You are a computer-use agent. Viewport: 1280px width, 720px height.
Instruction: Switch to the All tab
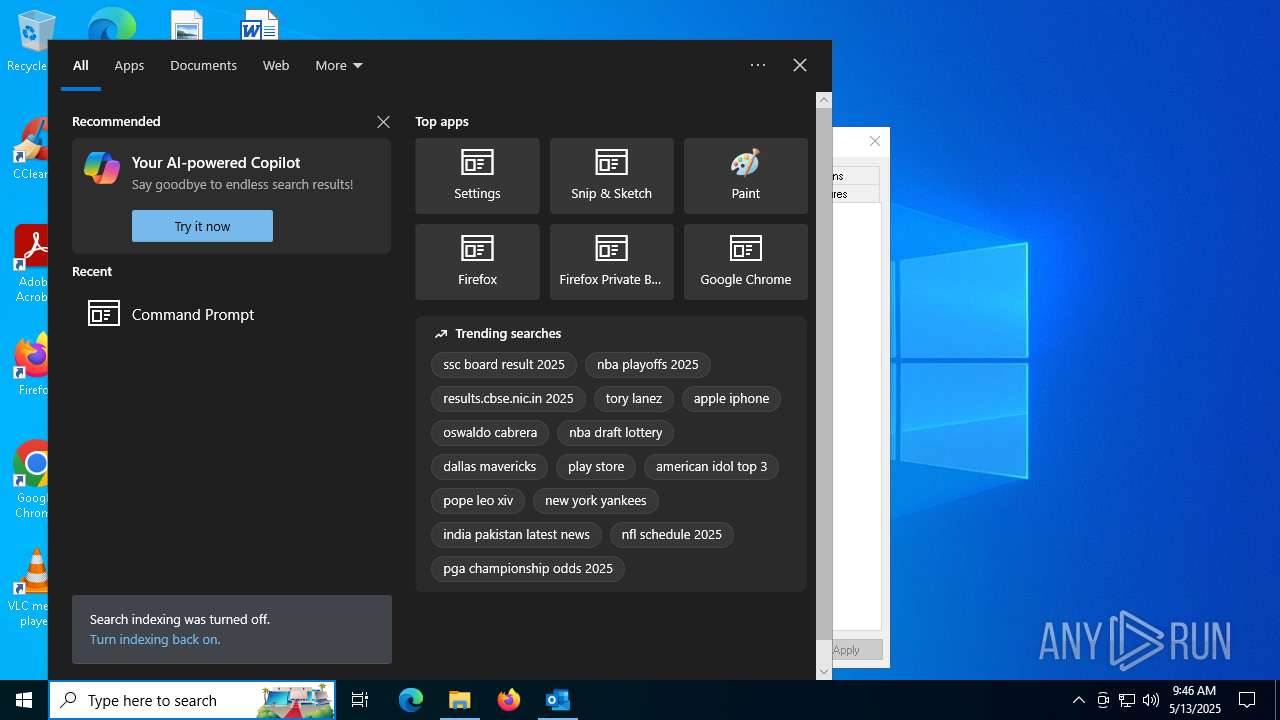coord(81,65)
